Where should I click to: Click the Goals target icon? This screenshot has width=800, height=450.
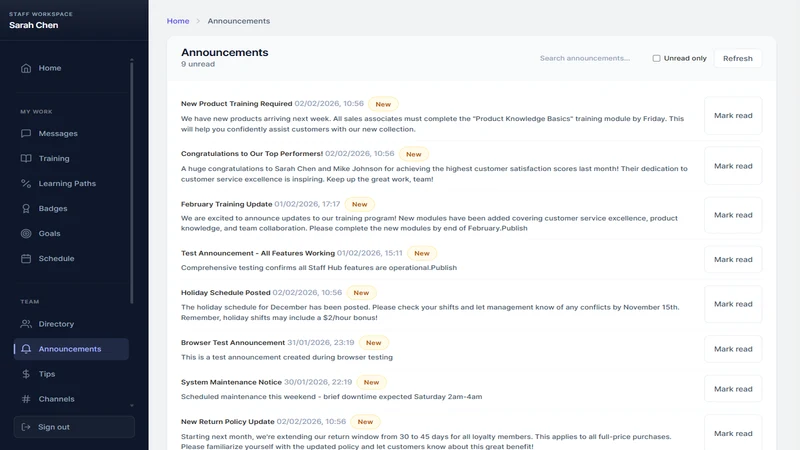pyautogui.click(x=26, y=233)
